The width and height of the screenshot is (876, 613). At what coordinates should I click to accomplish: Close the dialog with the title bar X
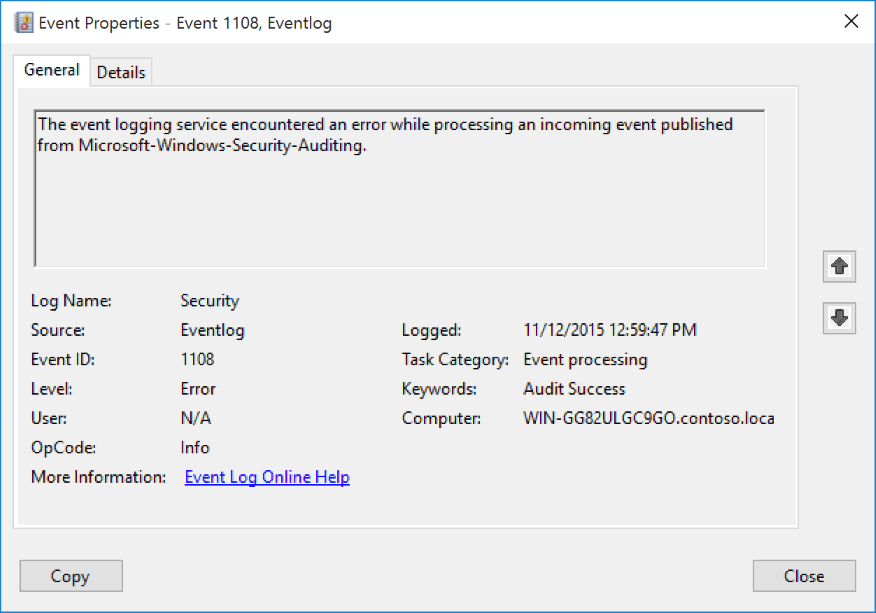(851, 22)
